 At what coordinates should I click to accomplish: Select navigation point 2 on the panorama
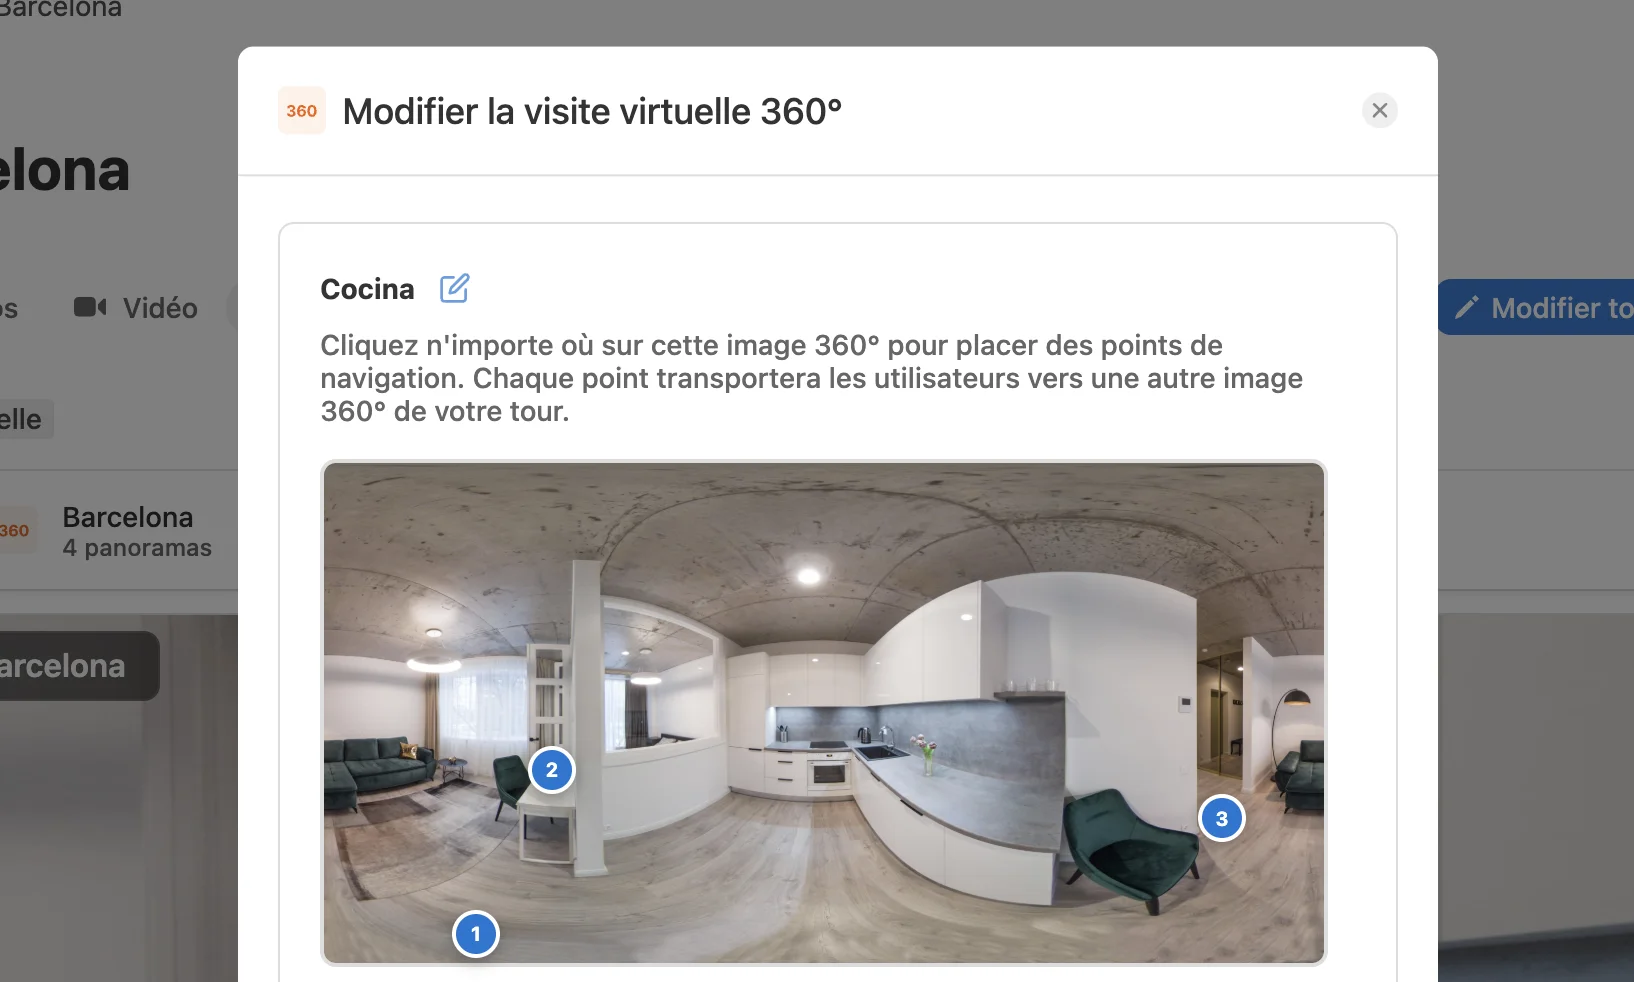[x=551, y=770]
